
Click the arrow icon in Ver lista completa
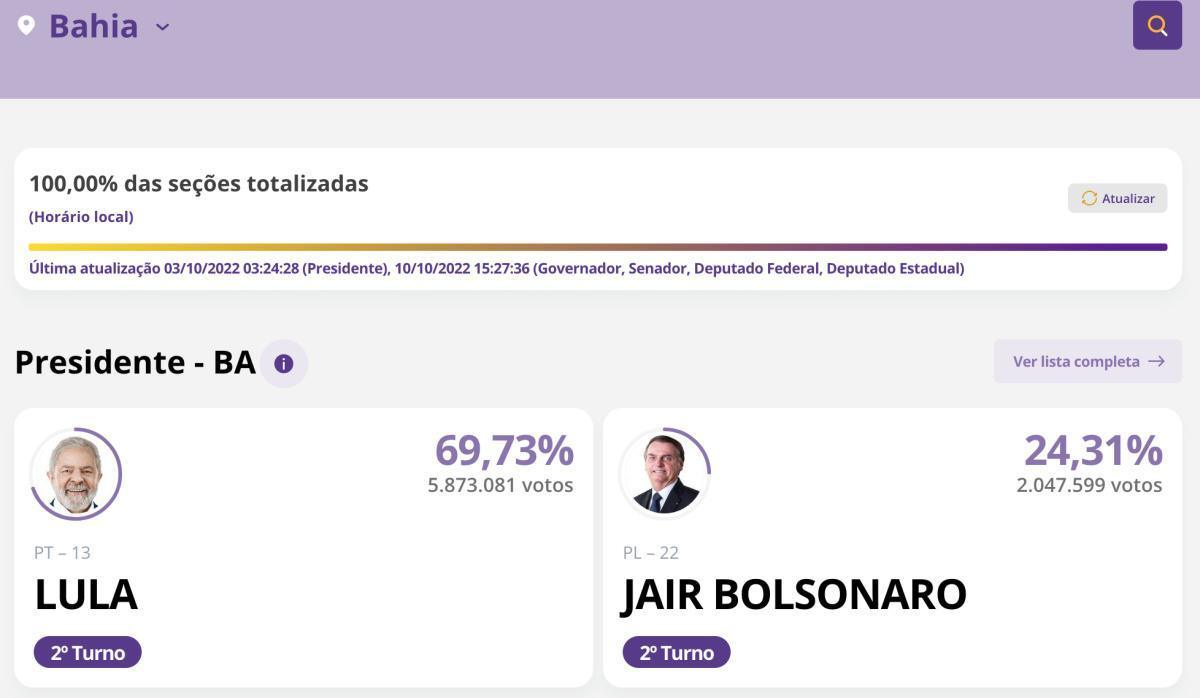pyautogui.click(x=1156, y=361)
